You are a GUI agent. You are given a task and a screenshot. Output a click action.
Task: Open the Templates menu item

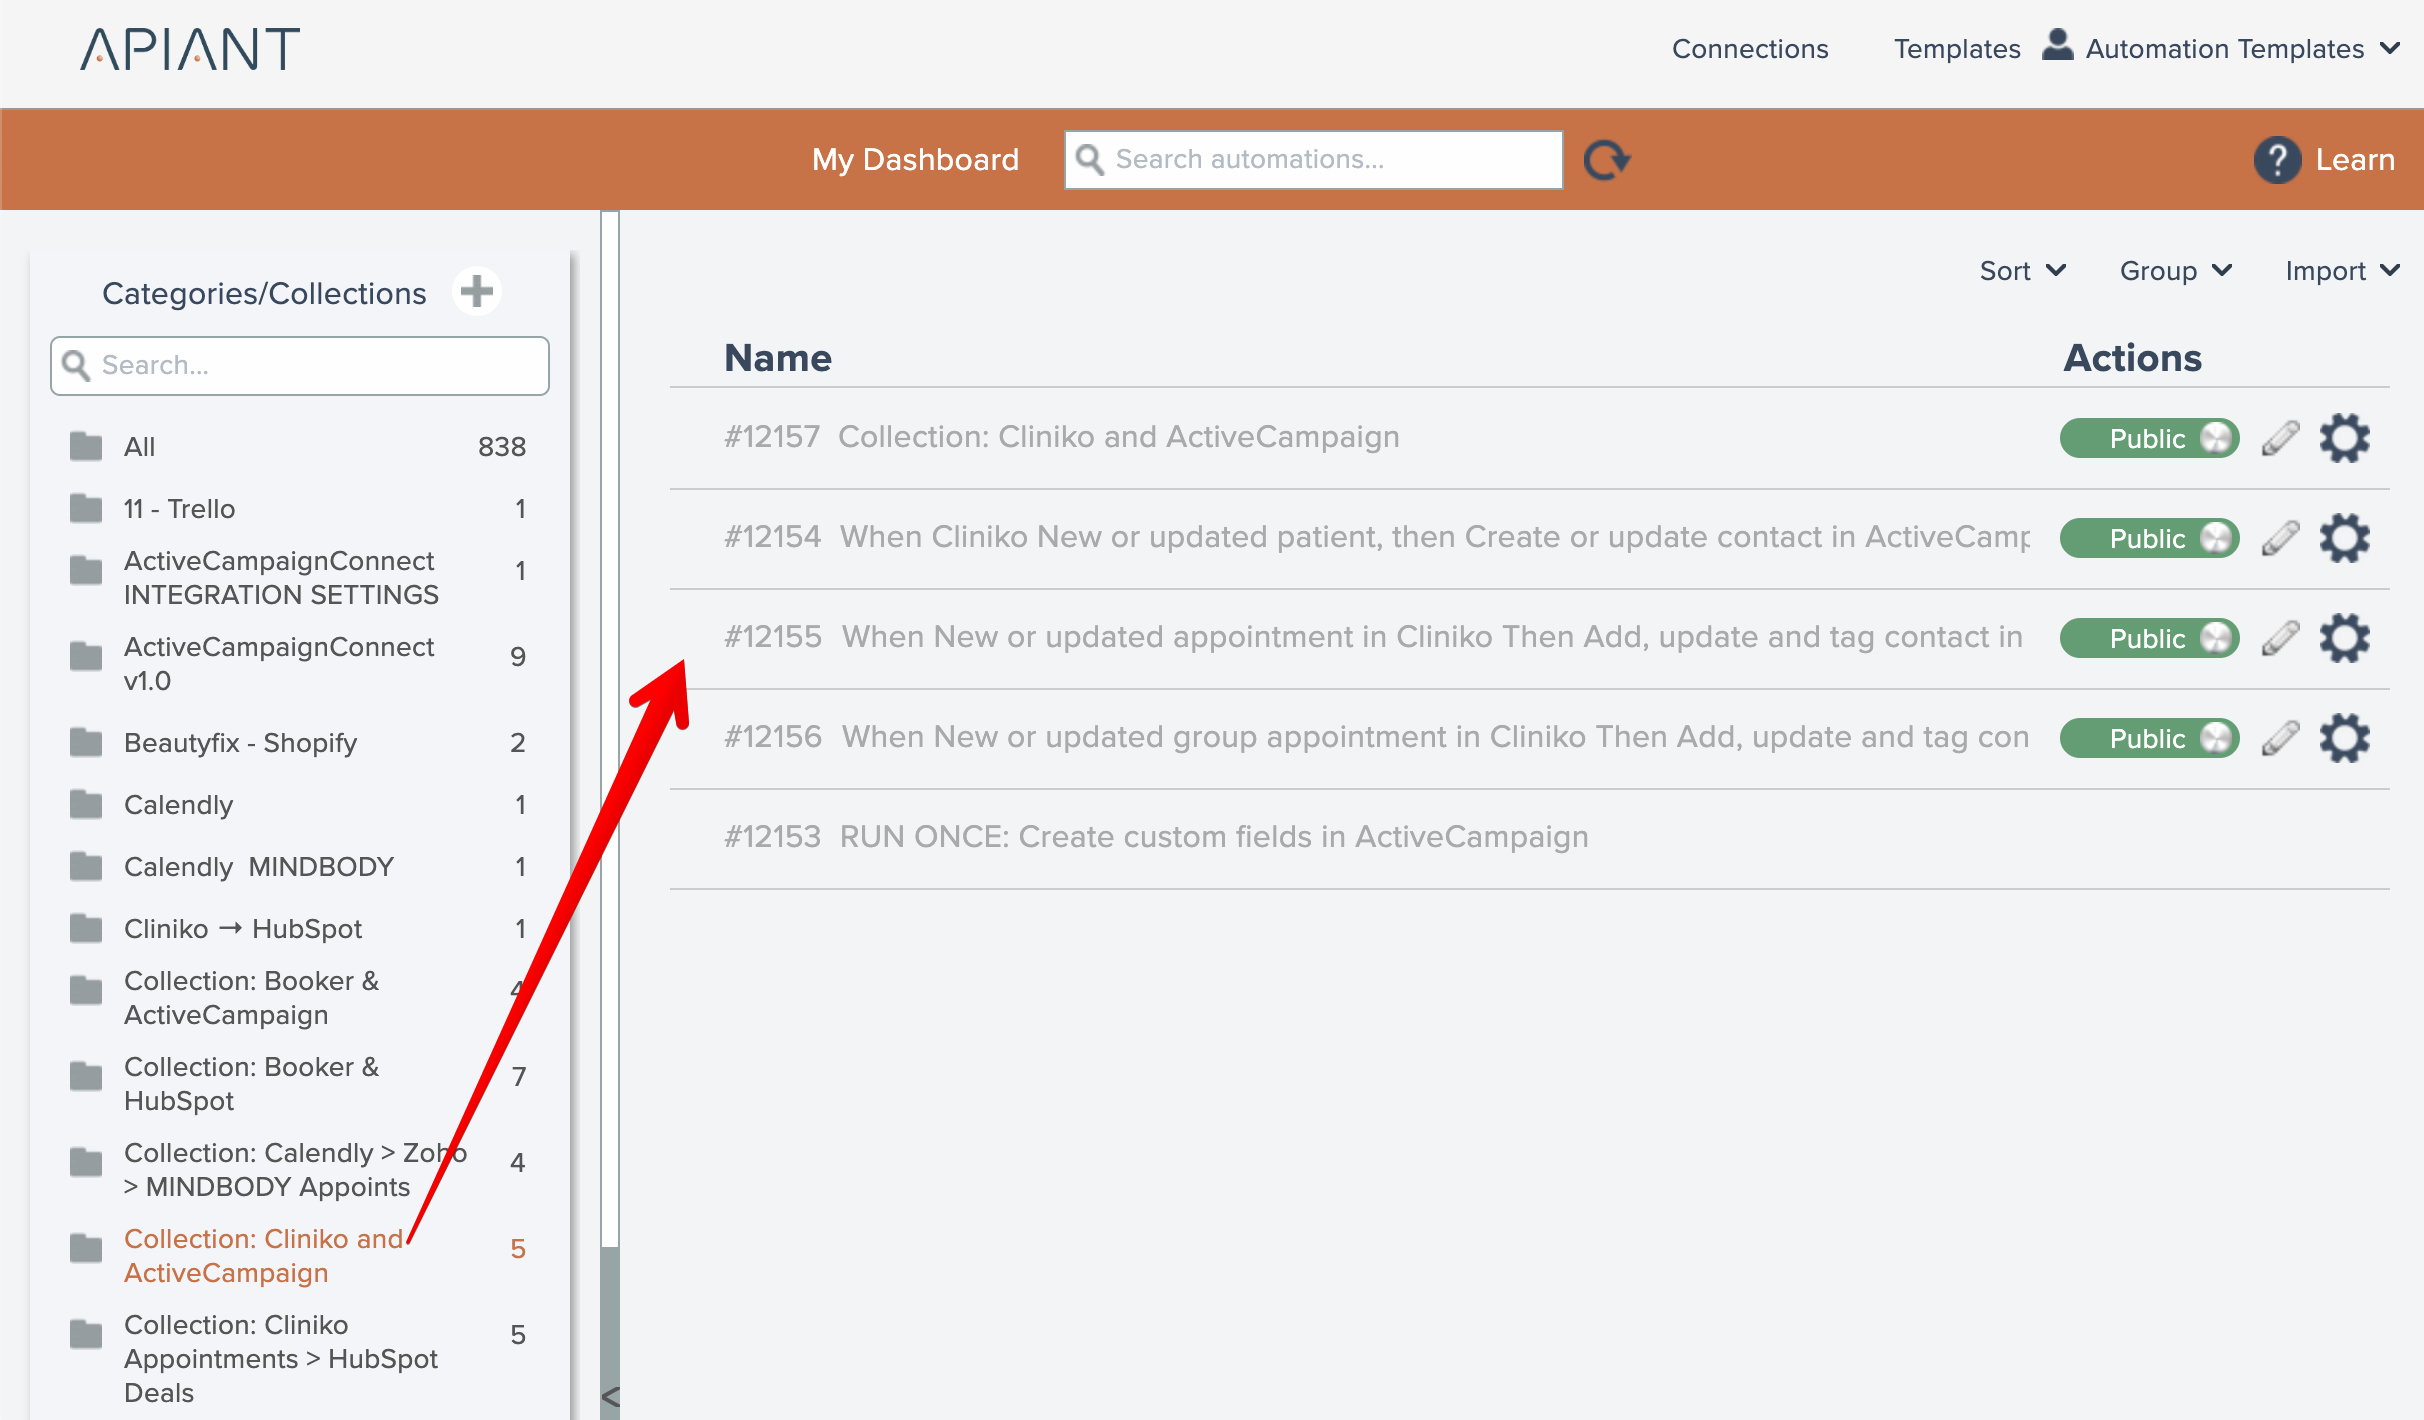click(x=1956, y=49)
